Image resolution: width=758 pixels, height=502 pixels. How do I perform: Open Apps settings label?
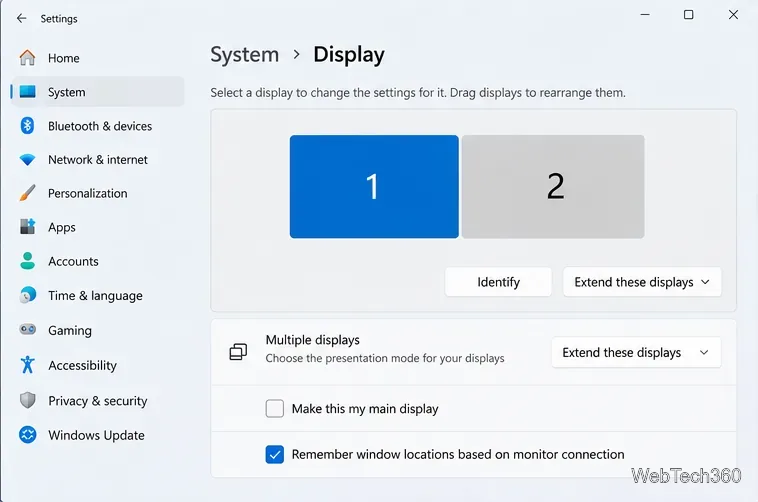tap(61, 227)
